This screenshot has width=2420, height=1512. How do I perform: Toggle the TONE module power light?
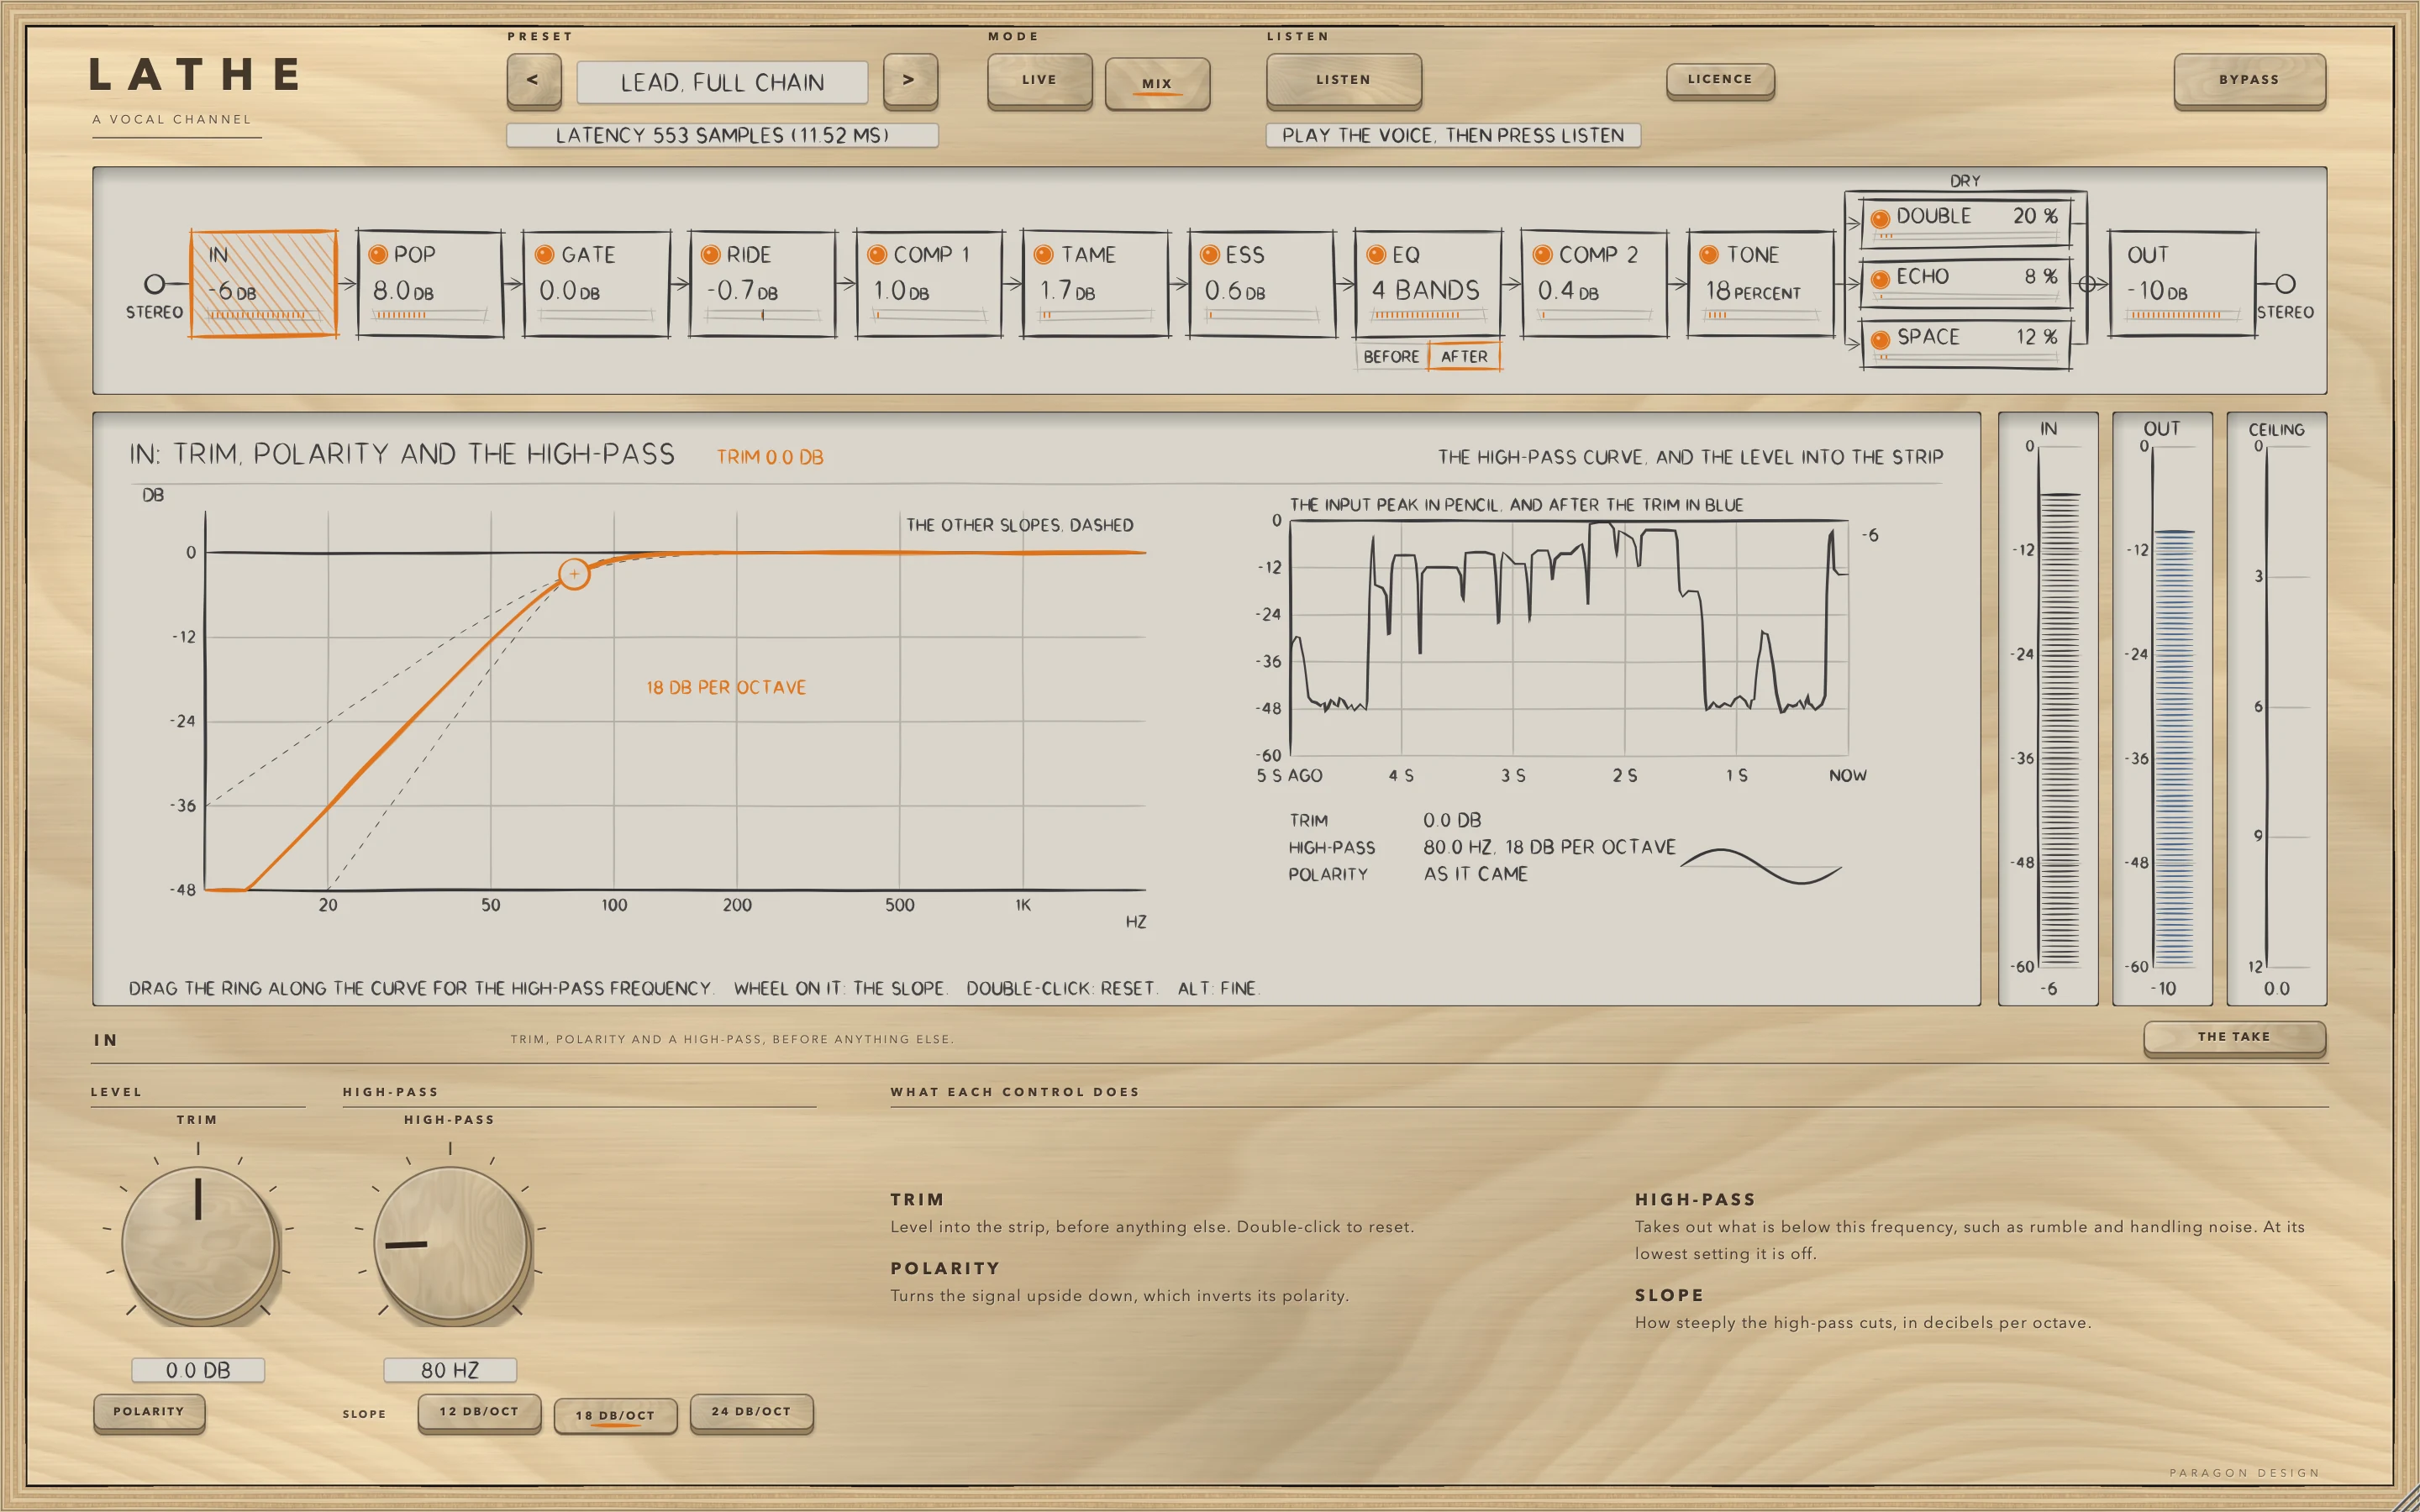[1708, 255]
